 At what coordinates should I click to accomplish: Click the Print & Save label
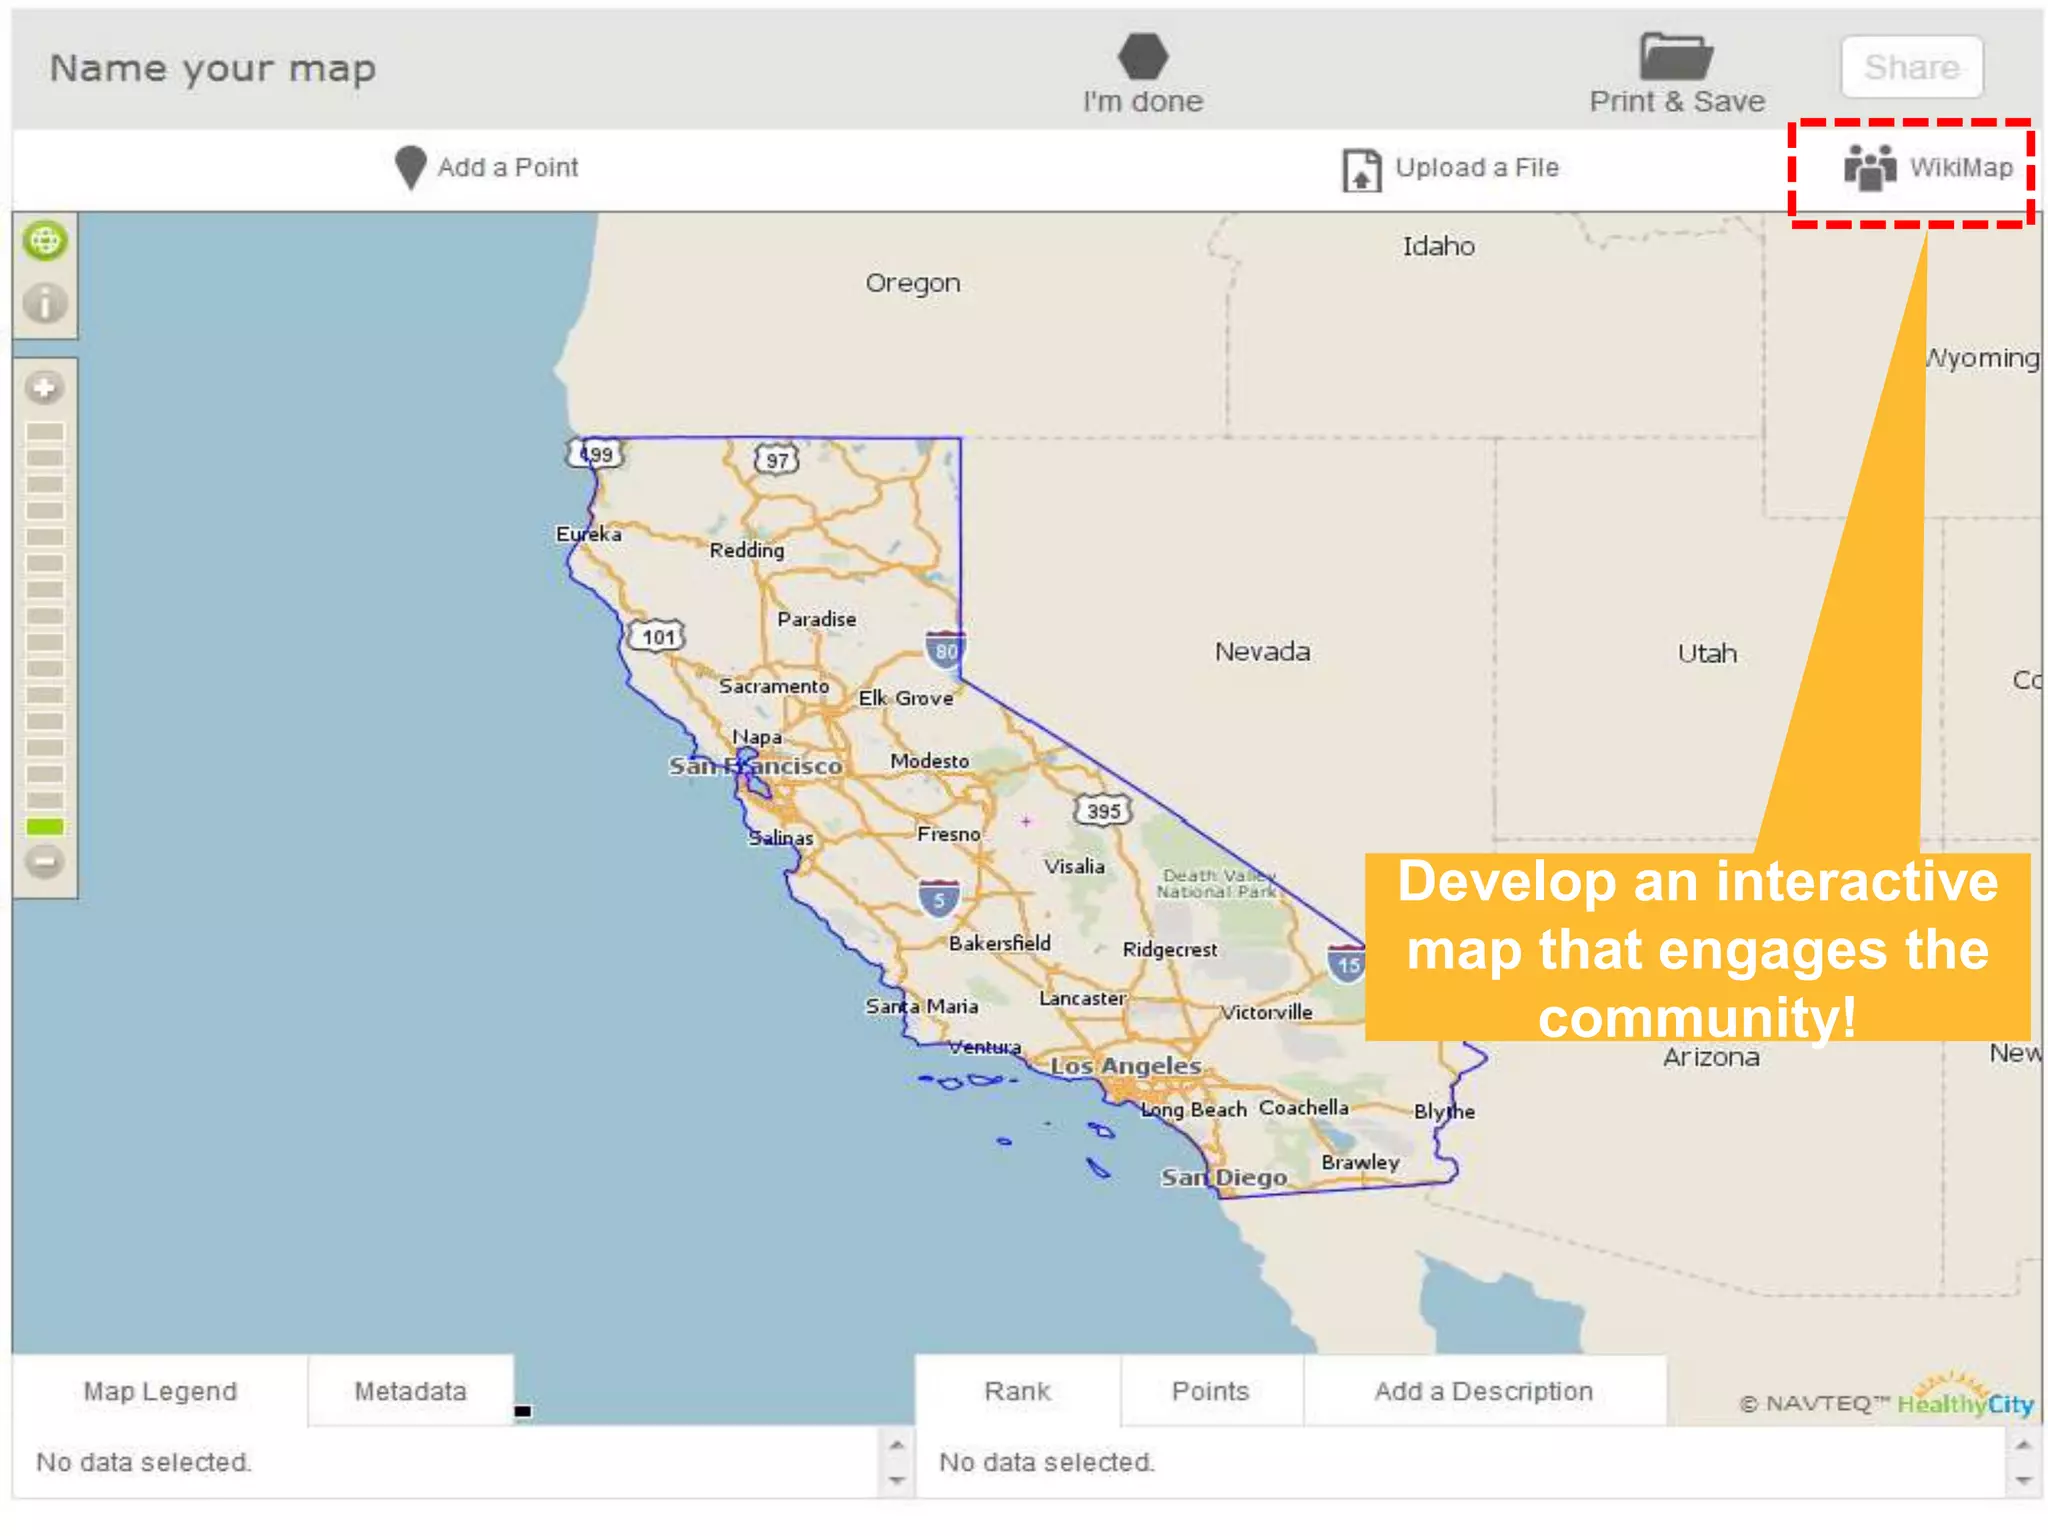[1677, 101]
